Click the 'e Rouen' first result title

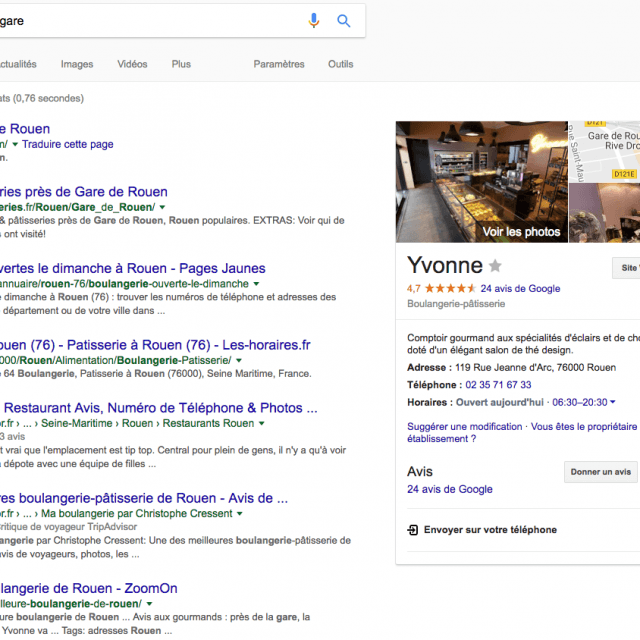[25, 129]
